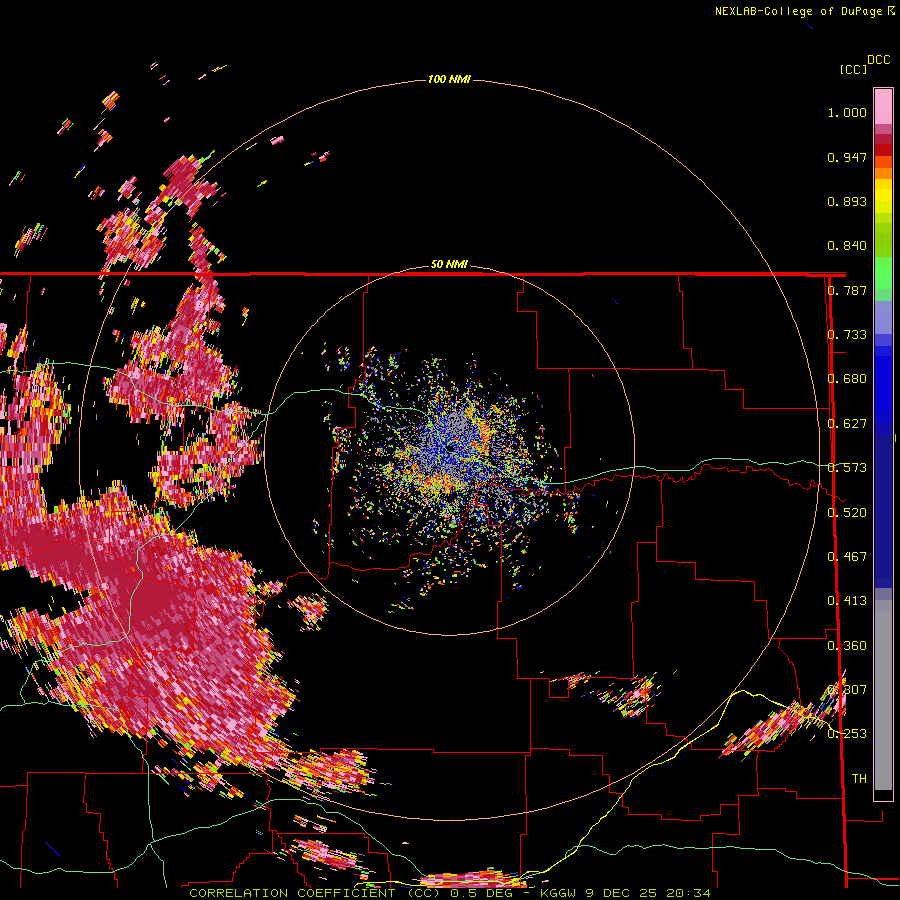
Task: Click the 0.680 legend value
Action: click(x=847, y=379)
